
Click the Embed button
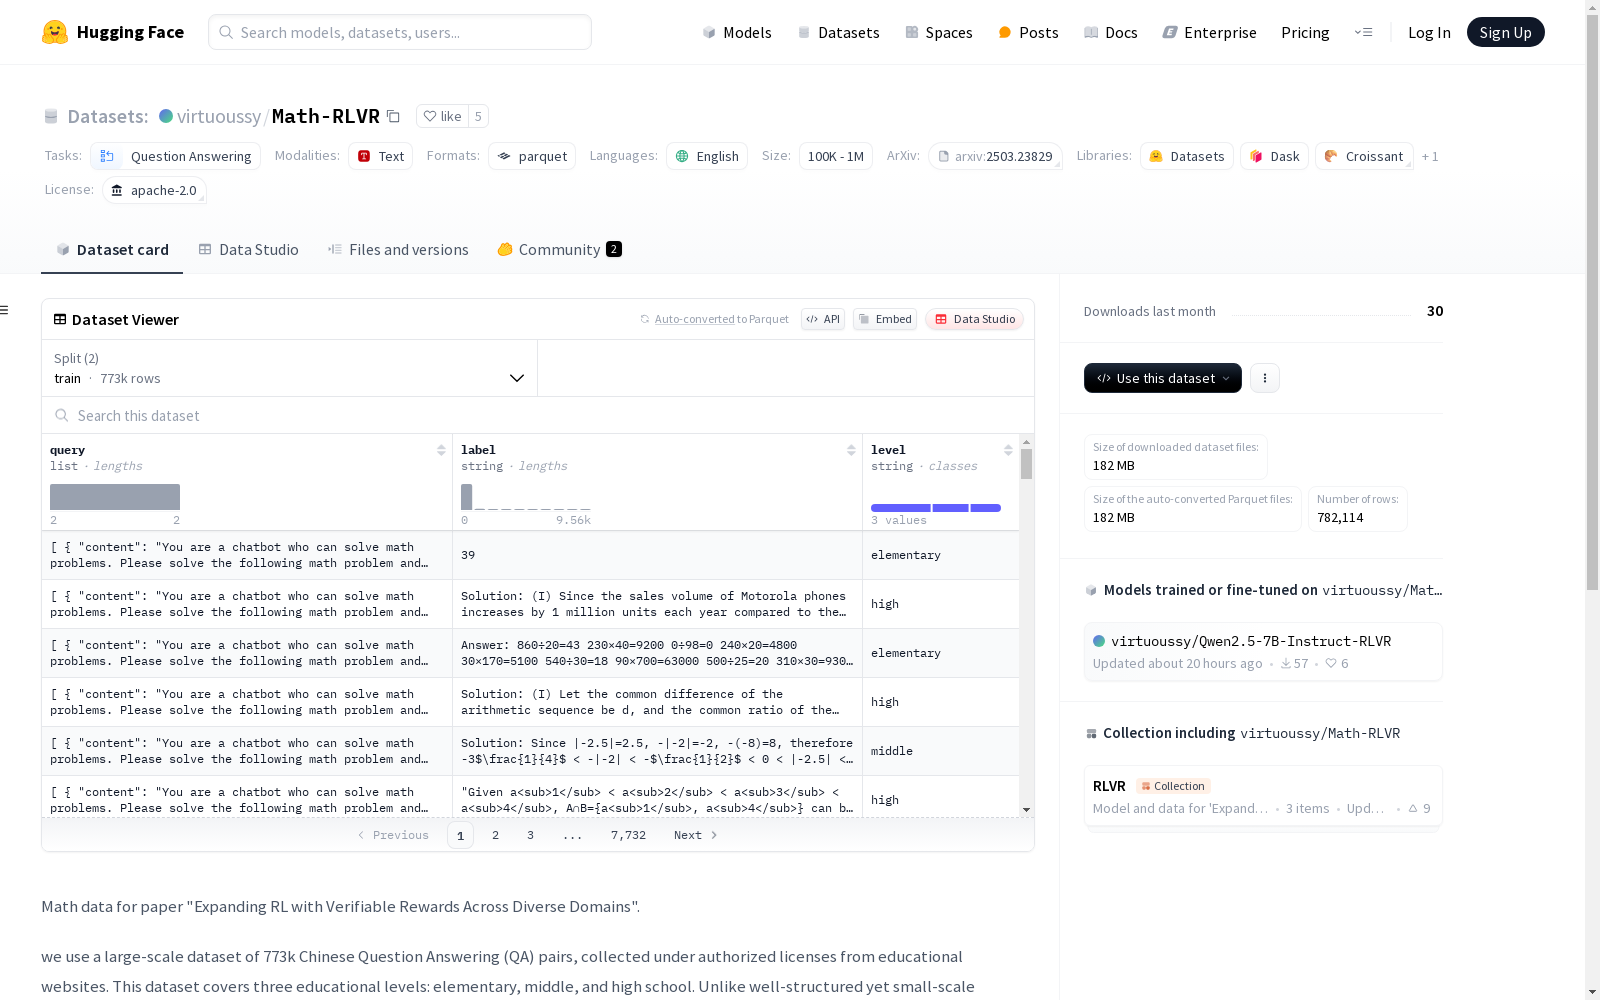[x=885, y=319]
